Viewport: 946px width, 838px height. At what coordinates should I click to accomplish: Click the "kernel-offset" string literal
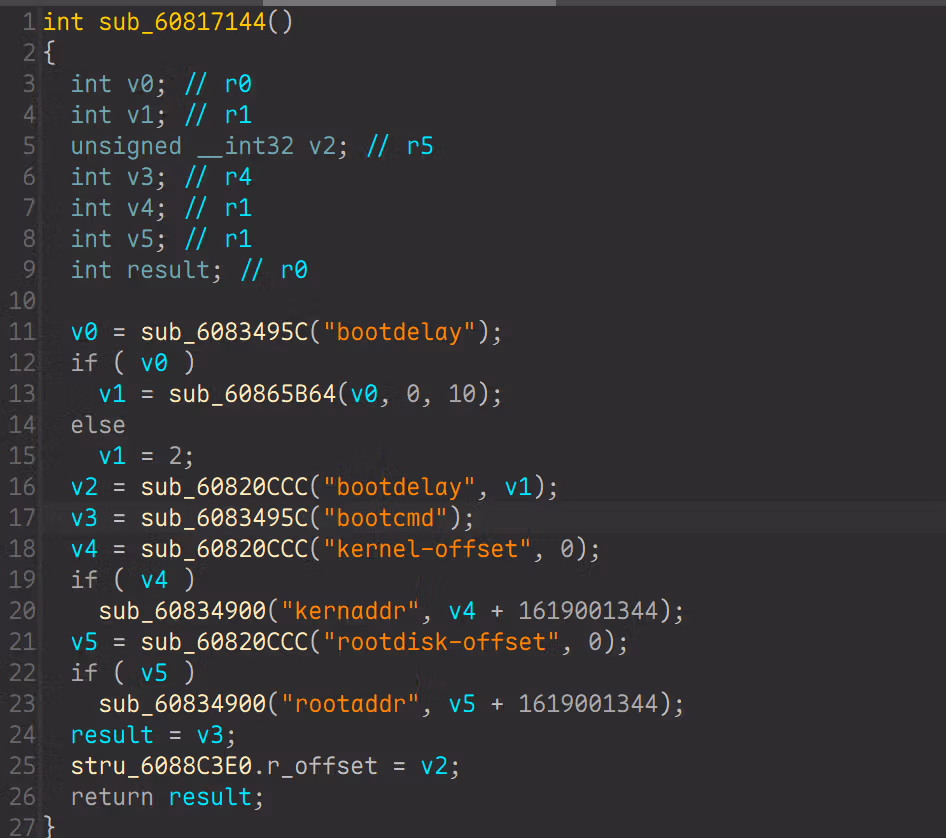pos(427,550)
